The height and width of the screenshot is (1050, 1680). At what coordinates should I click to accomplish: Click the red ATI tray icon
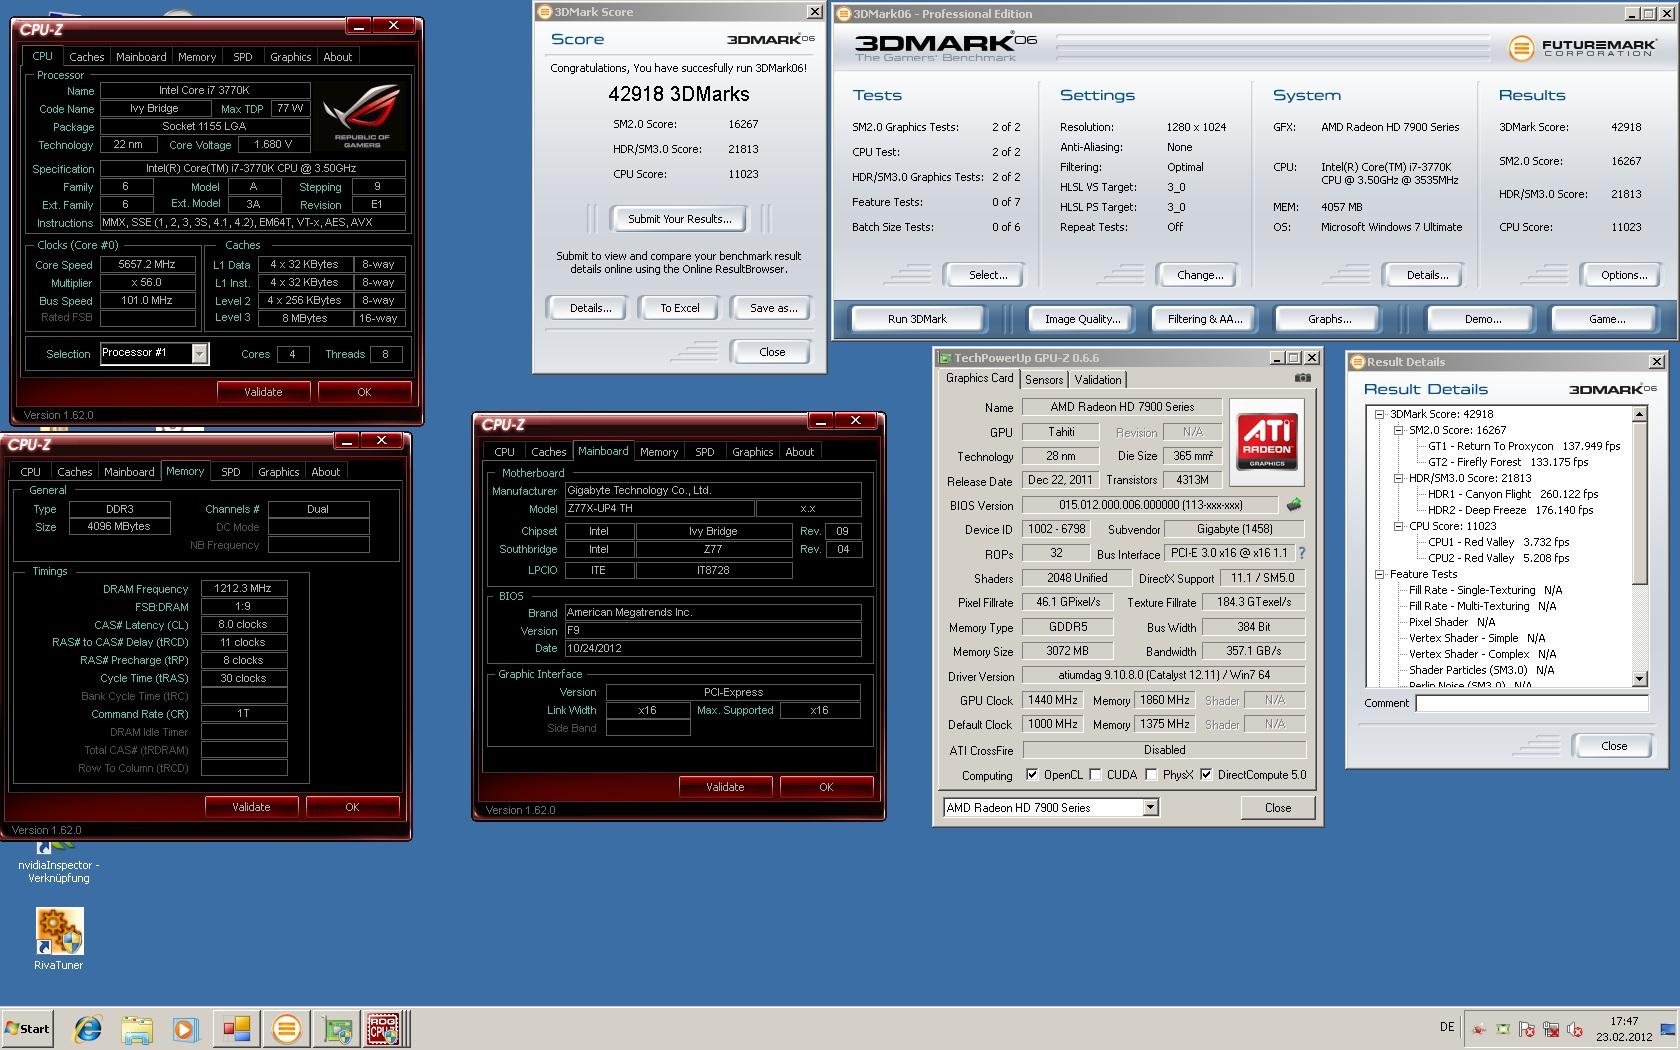(1479, 1028)
